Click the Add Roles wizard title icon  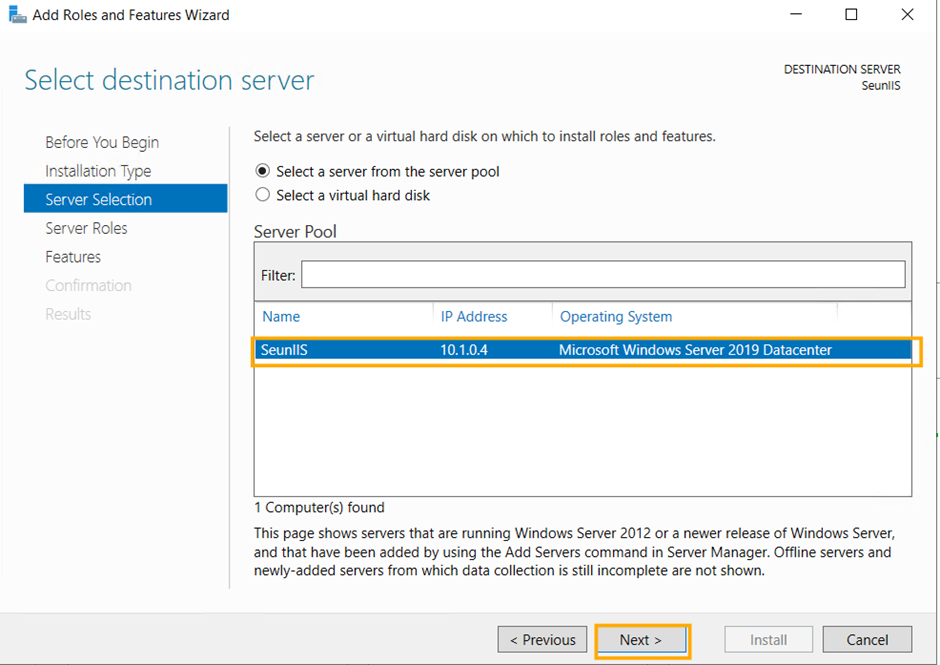pyautogui.click(x=17, y=15)
